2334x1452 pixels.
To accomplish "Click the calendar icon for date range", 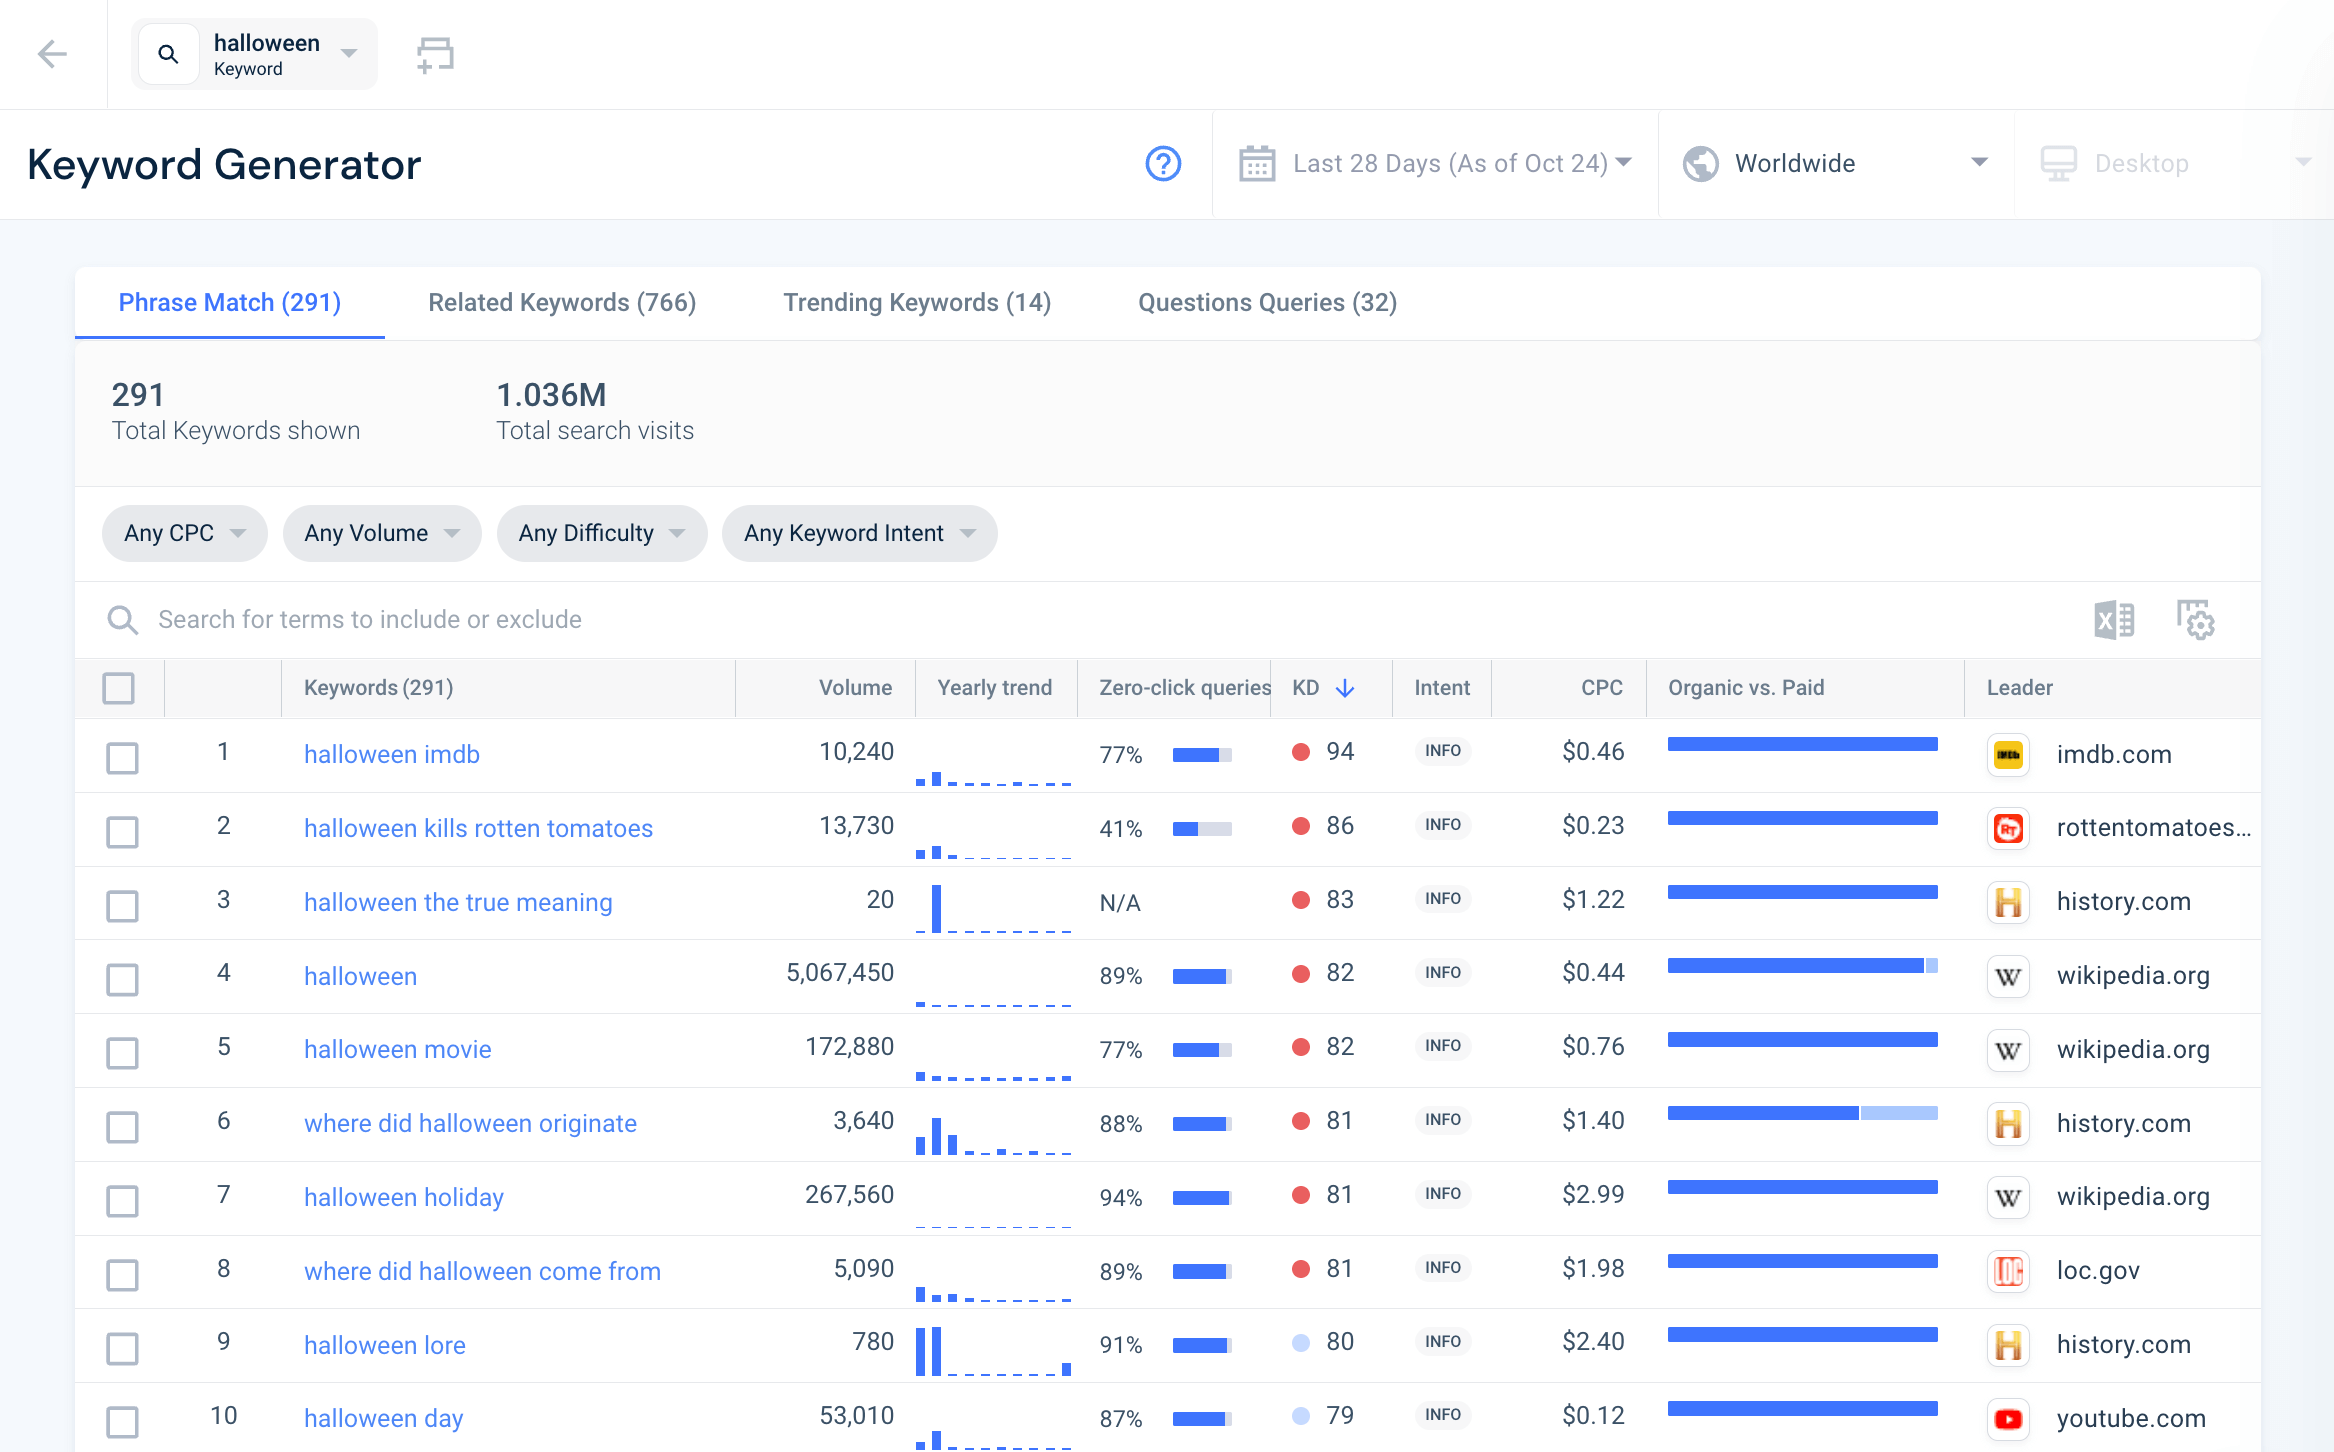I will pyautogui.click(x=1257, y=162).
